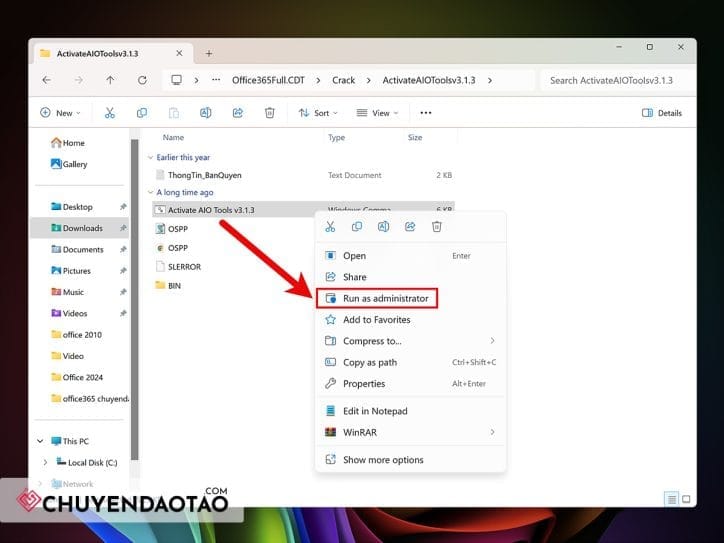724x543 pixels.
Task: Collapse the Earlier this year group
Action: click(x=151, y=157)
